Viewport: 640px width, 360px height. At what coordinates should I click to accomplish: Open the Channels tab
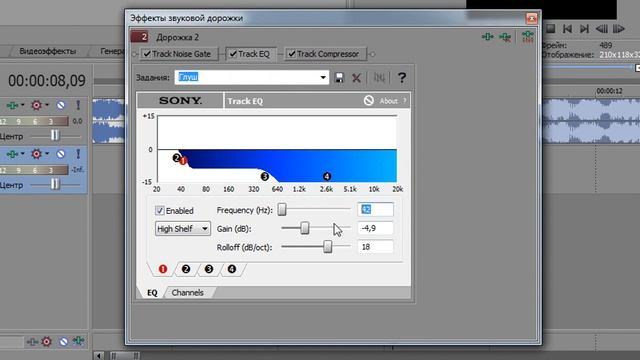click(187, 293)
